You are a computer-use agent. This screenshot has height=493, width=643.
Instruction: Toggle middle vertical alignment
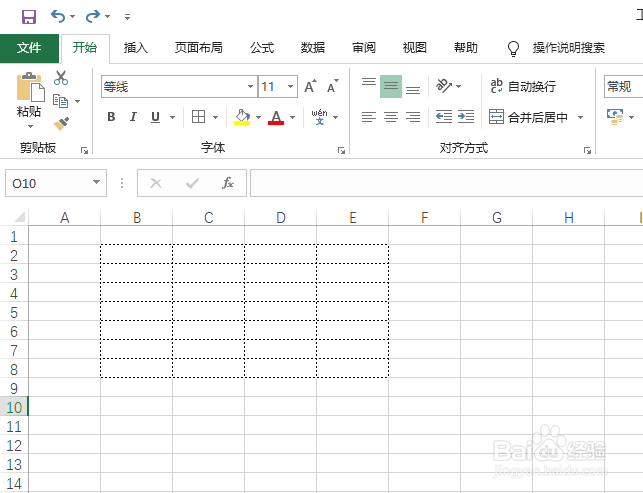[391, 86]
